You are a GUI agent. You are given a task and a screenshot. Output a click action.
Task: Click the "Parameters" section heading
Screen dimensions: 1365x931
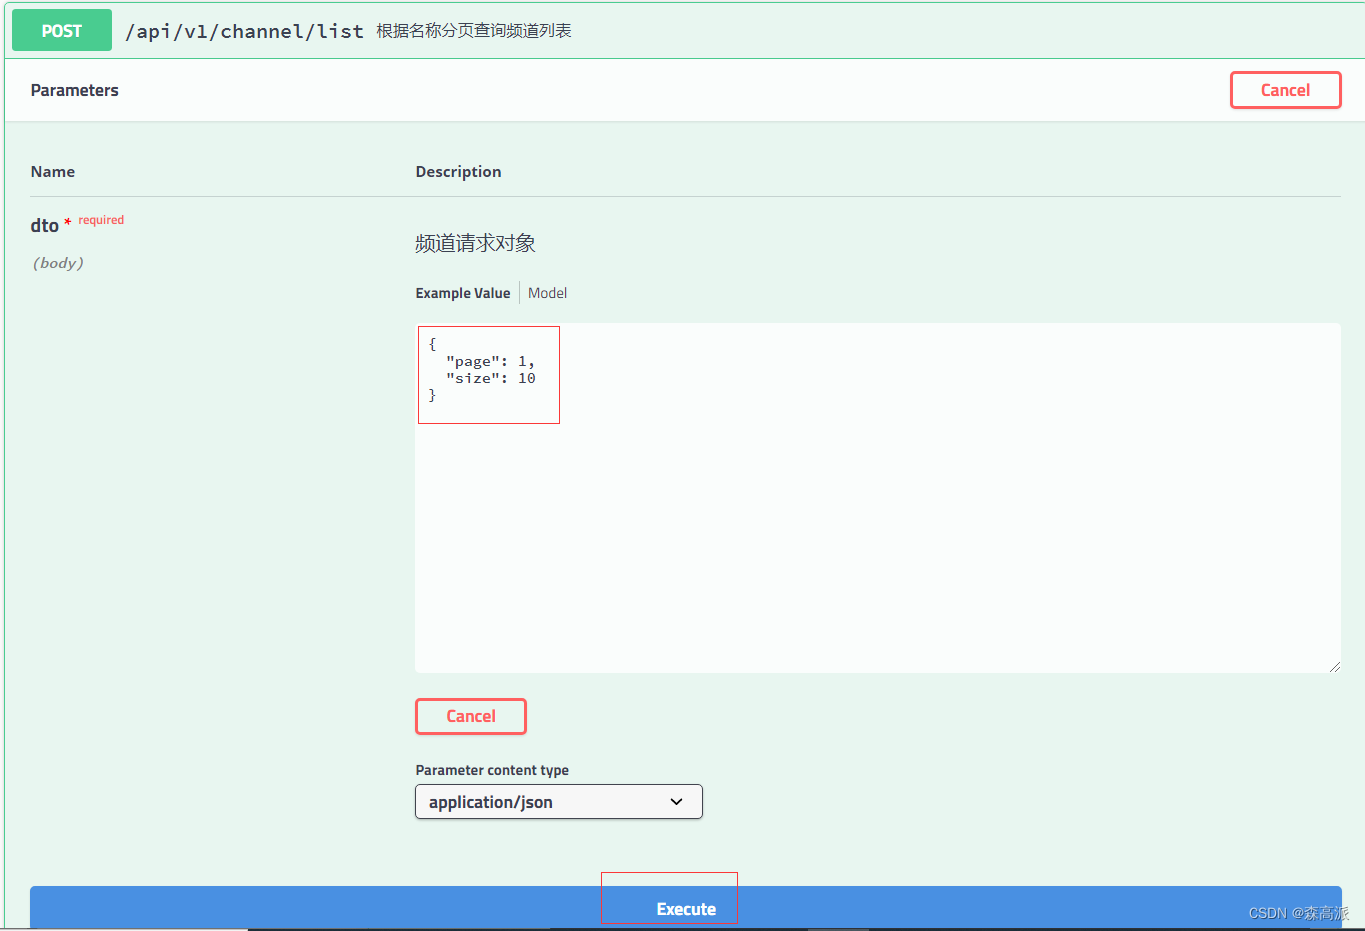pos(75,90)
